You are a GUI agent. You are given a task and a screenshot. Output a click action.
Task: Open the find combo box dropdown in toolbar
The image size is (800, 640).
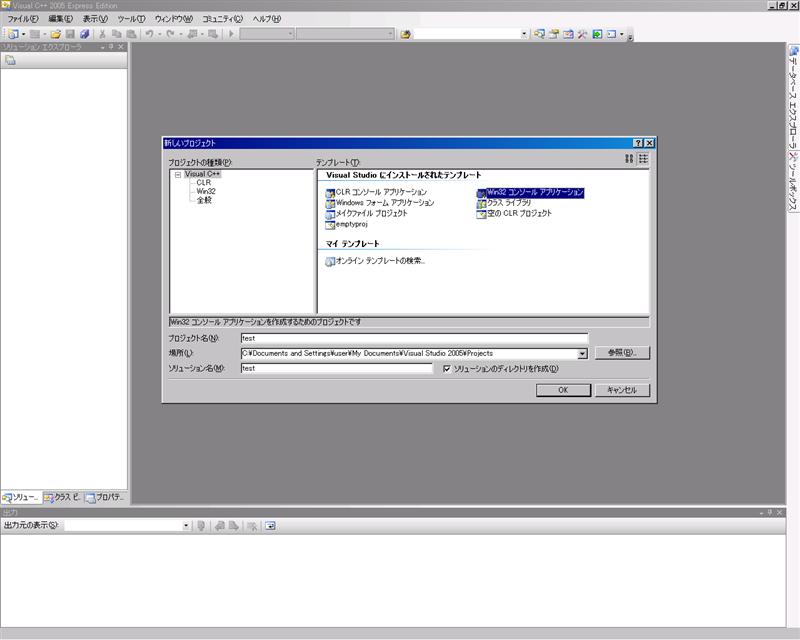524,34
